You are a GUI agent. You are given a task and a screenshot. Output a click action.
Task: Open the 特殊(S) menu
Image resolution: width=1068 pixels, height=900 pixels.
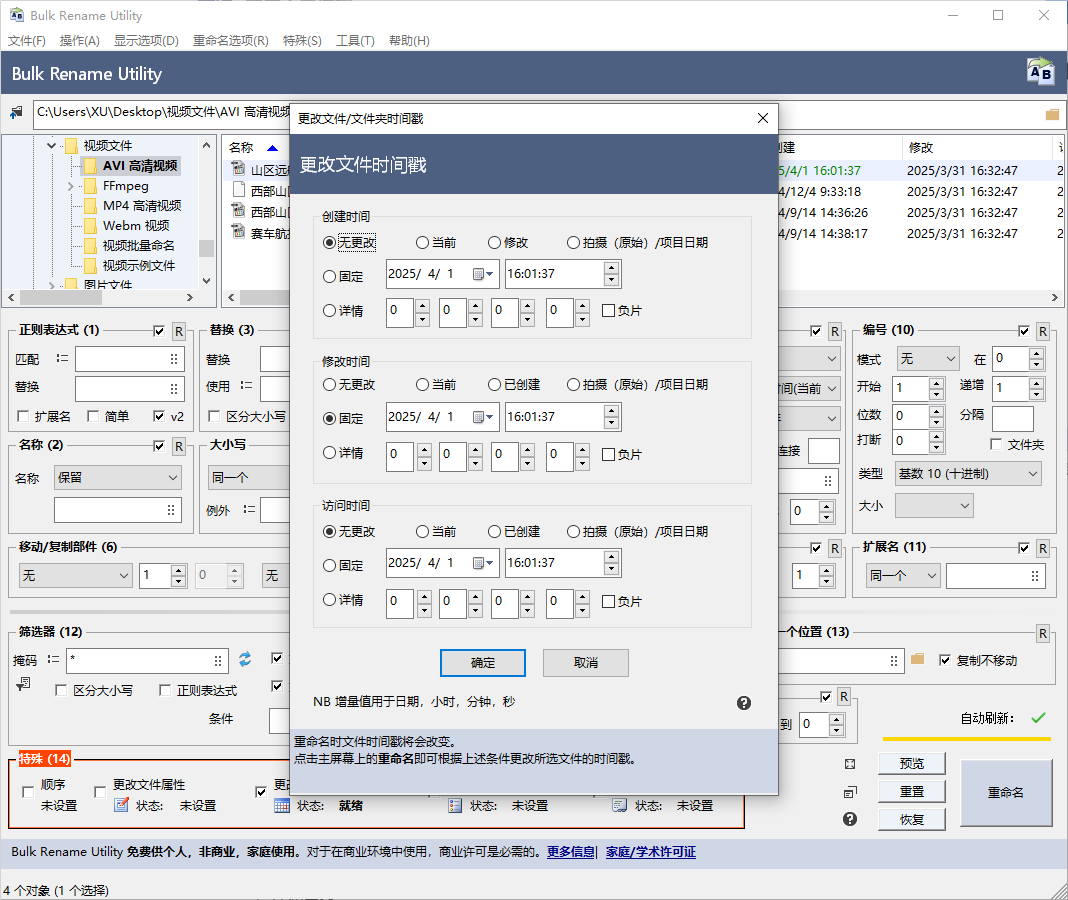[x=302, y=41]
